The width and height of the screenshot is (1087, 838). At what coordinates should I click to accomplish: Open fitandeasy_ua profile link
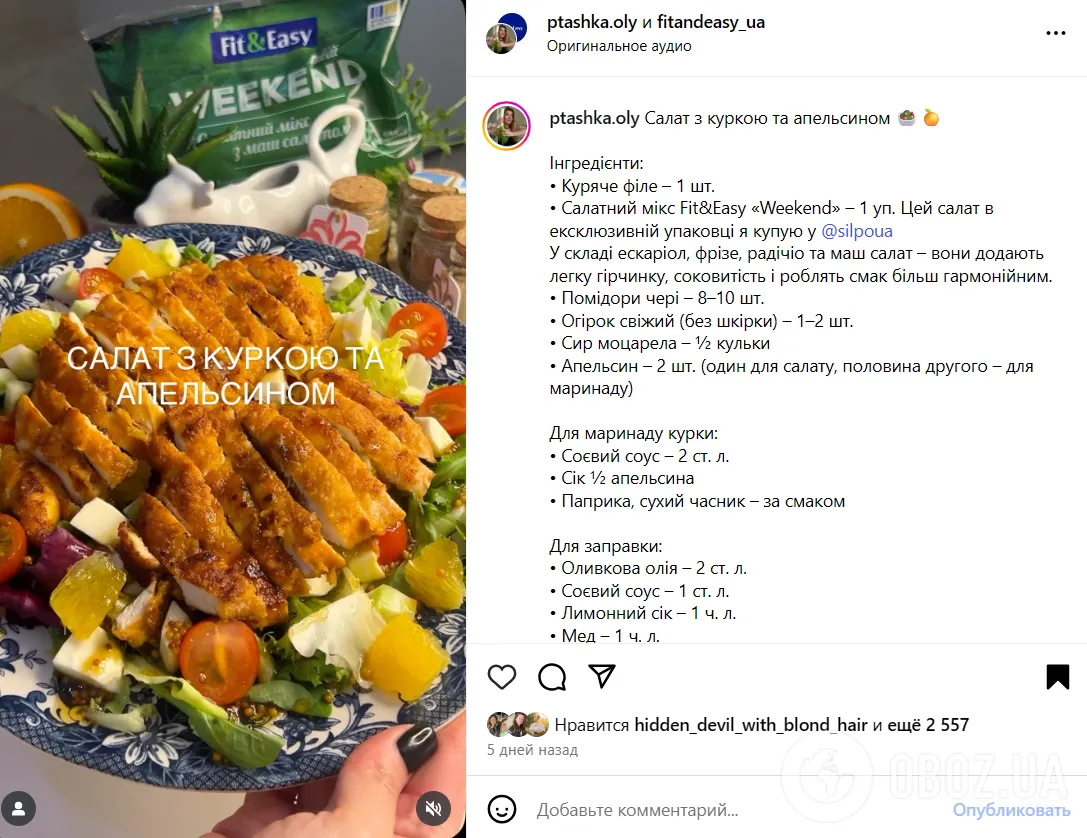click(x=711, y=22)
